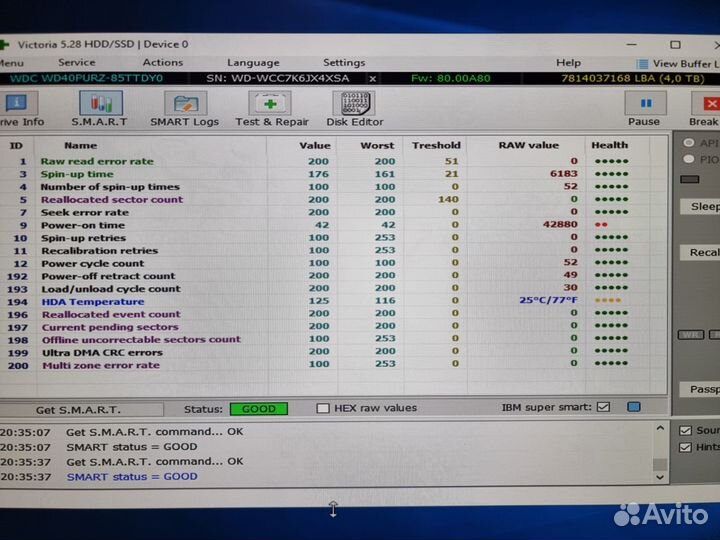Select Number of spin-up times row
The height and width of the screenshot is (540, 720).
(333, 187)
